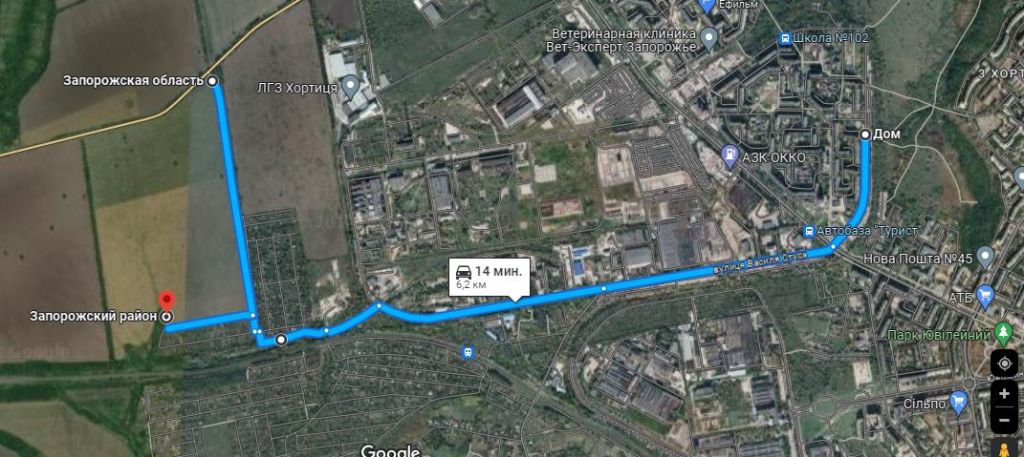
Task: Click the АТБ shopping cart pin
Action: [985, 297]
